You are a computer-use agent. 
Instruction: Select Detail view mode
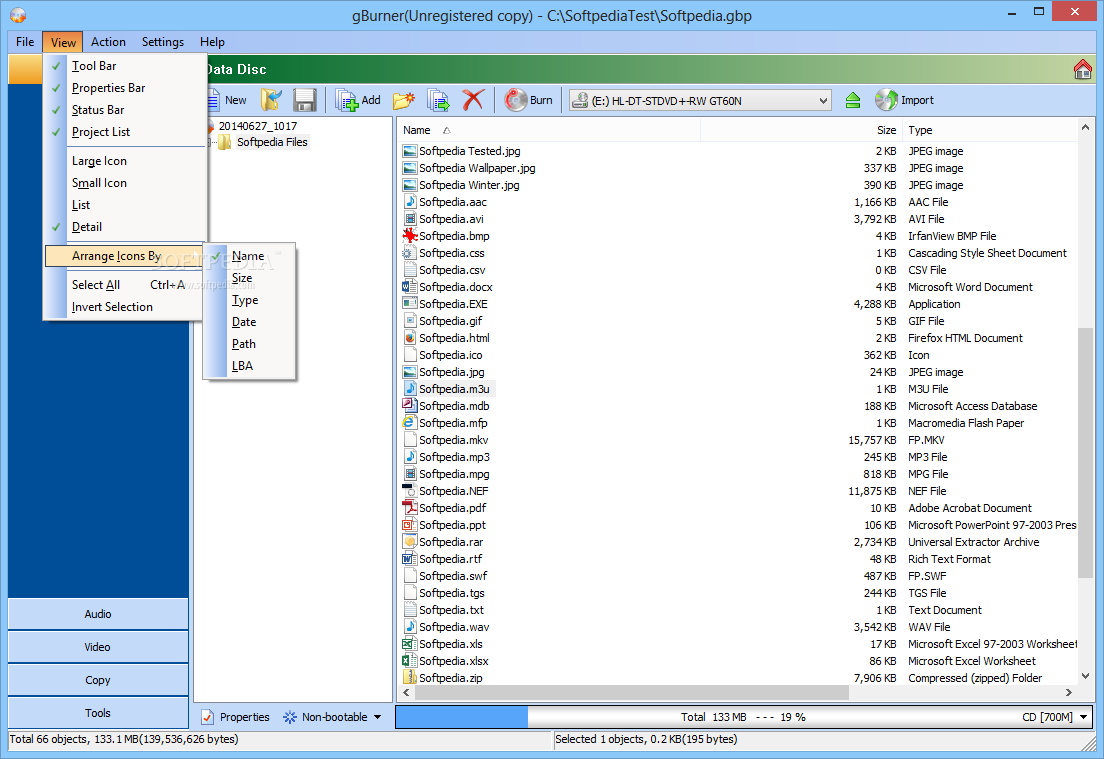(125, 227)
